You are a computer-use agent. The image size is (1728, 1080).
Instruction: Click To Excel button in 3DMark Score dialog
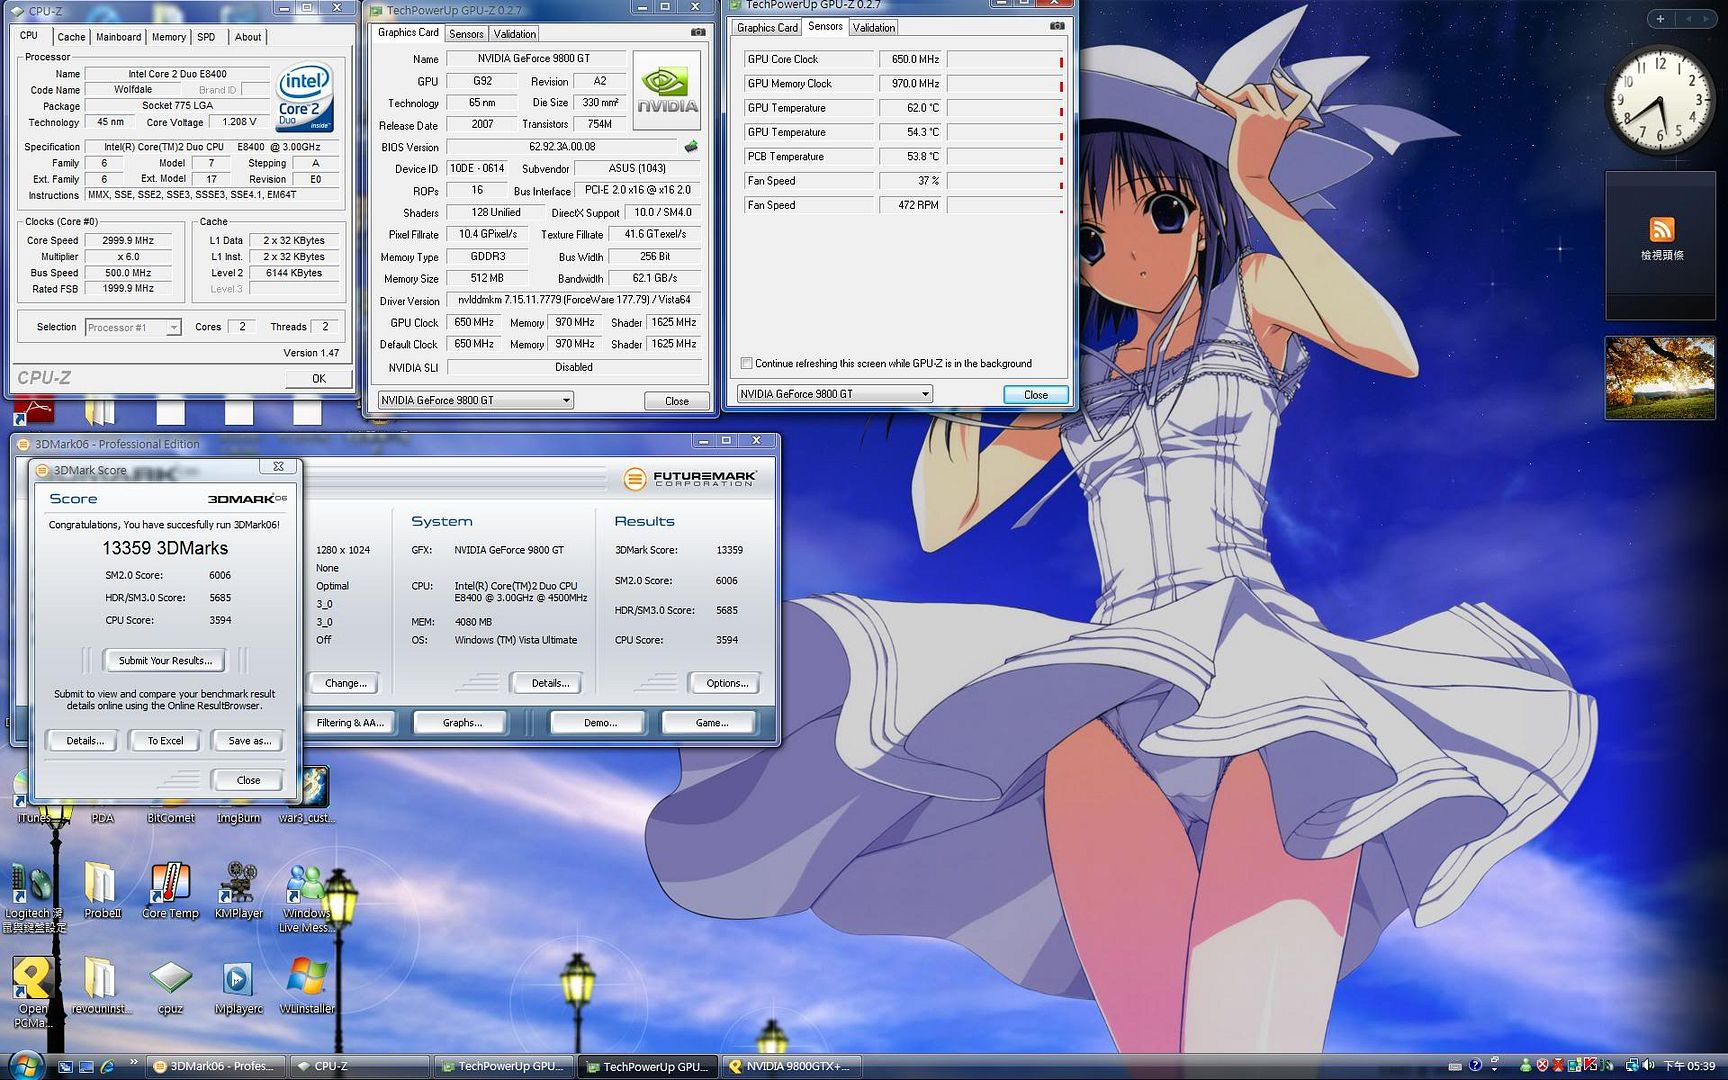[165, 741]
